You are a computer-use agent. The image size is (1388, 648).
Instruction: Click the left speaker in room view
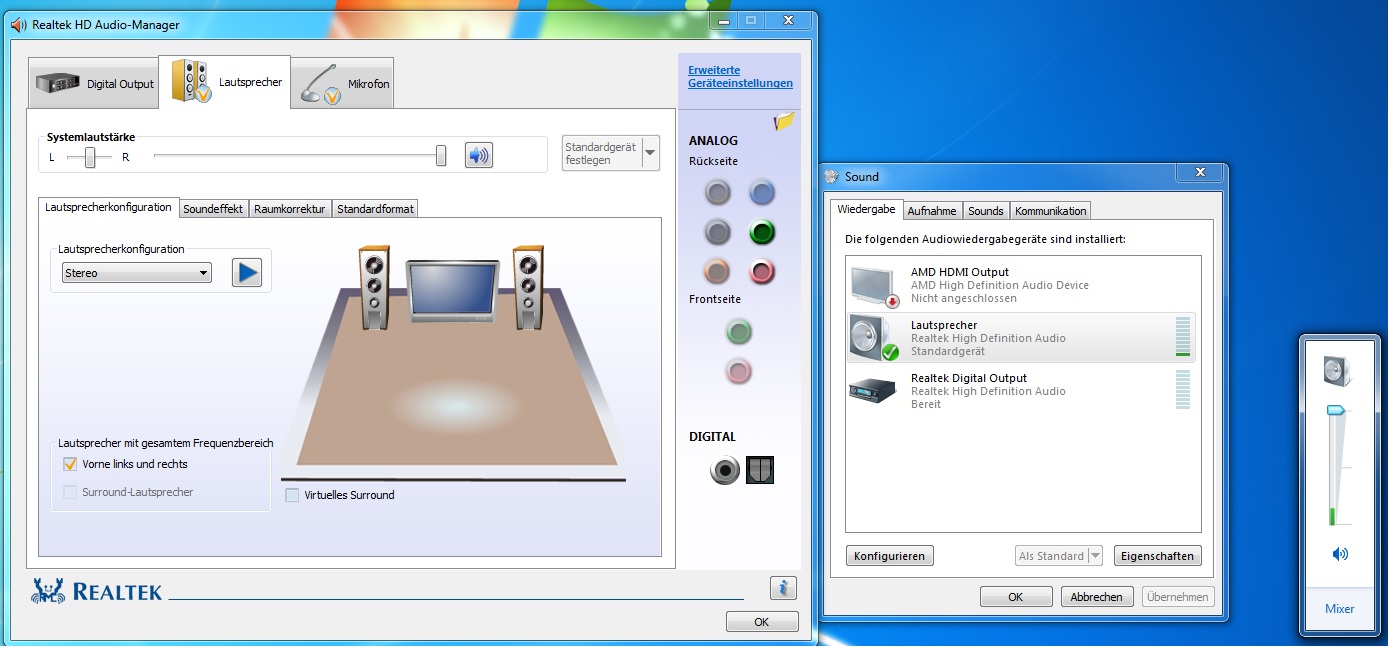[x=375, y=288]
